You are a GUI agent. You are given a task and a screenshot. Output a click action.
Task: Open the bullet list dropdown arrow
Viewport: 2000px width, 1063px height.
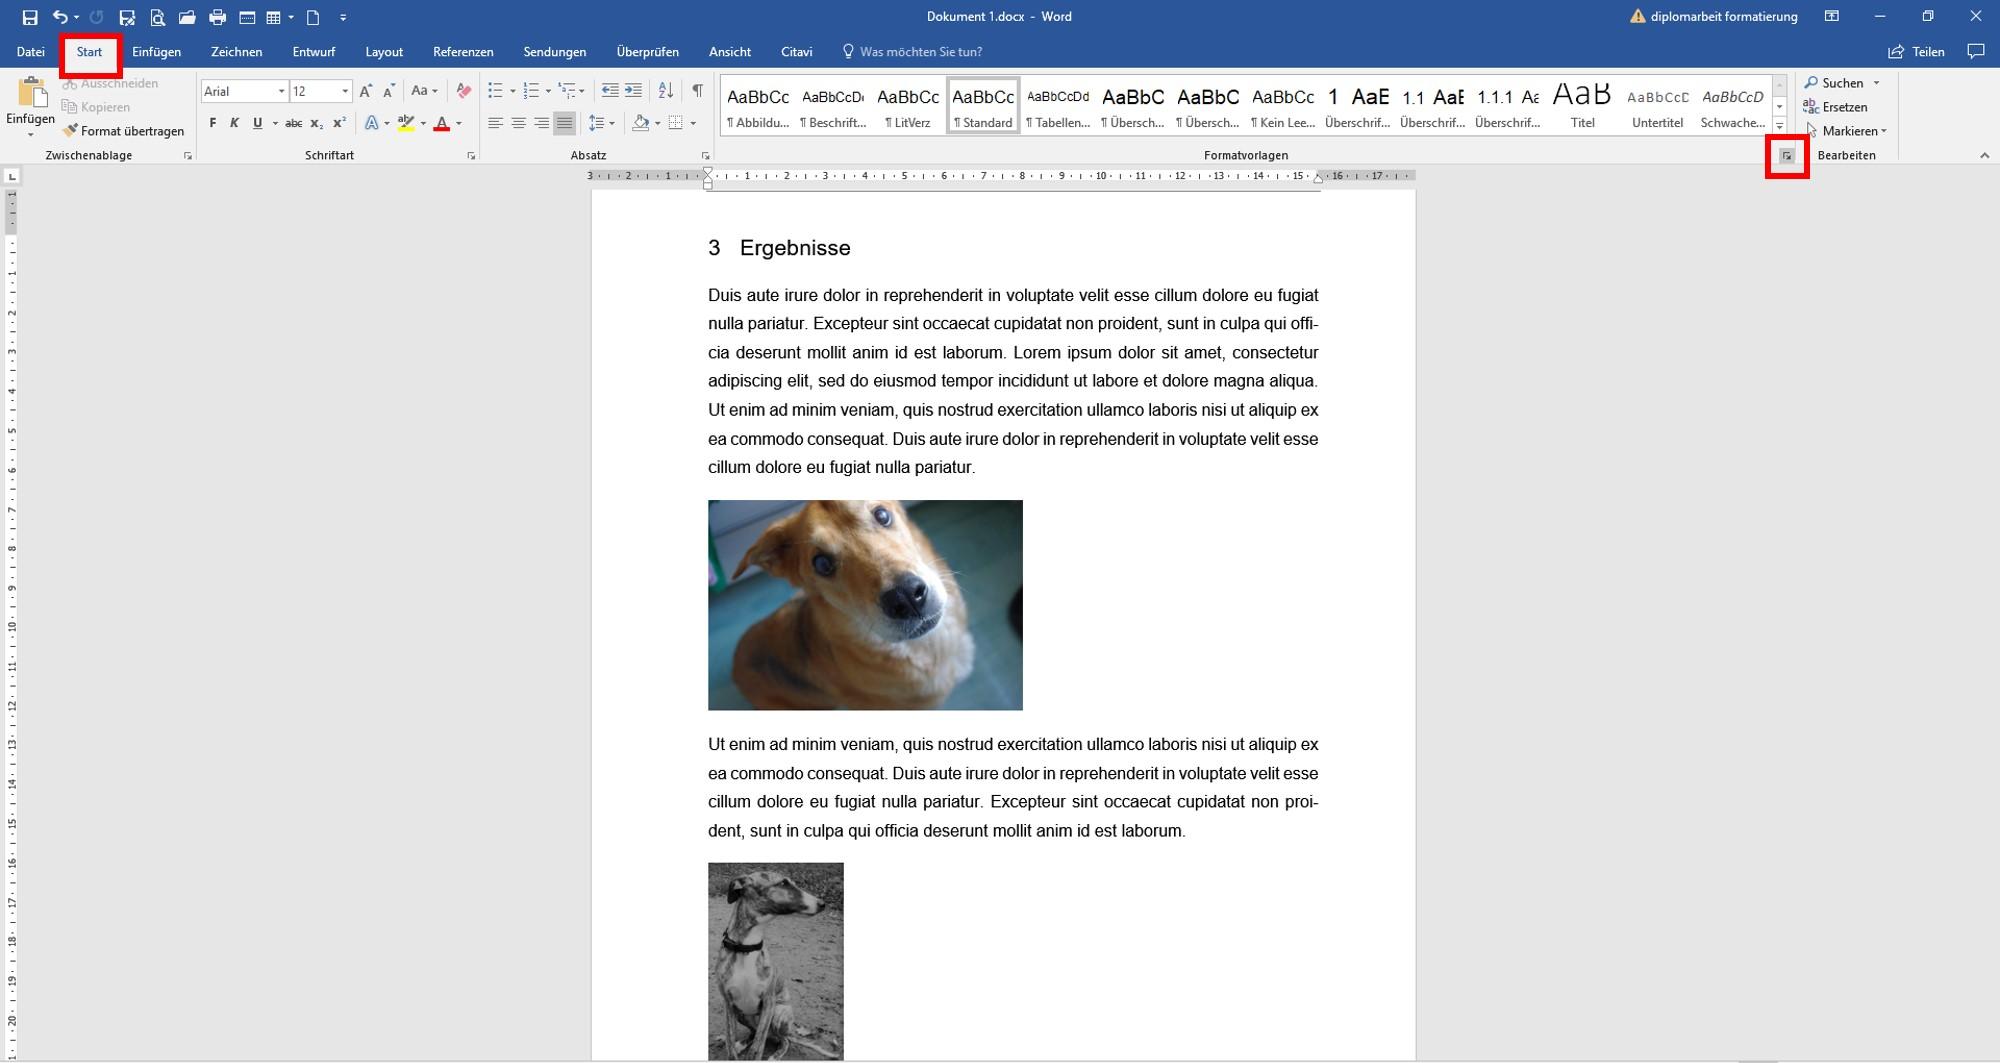[513, 91]
